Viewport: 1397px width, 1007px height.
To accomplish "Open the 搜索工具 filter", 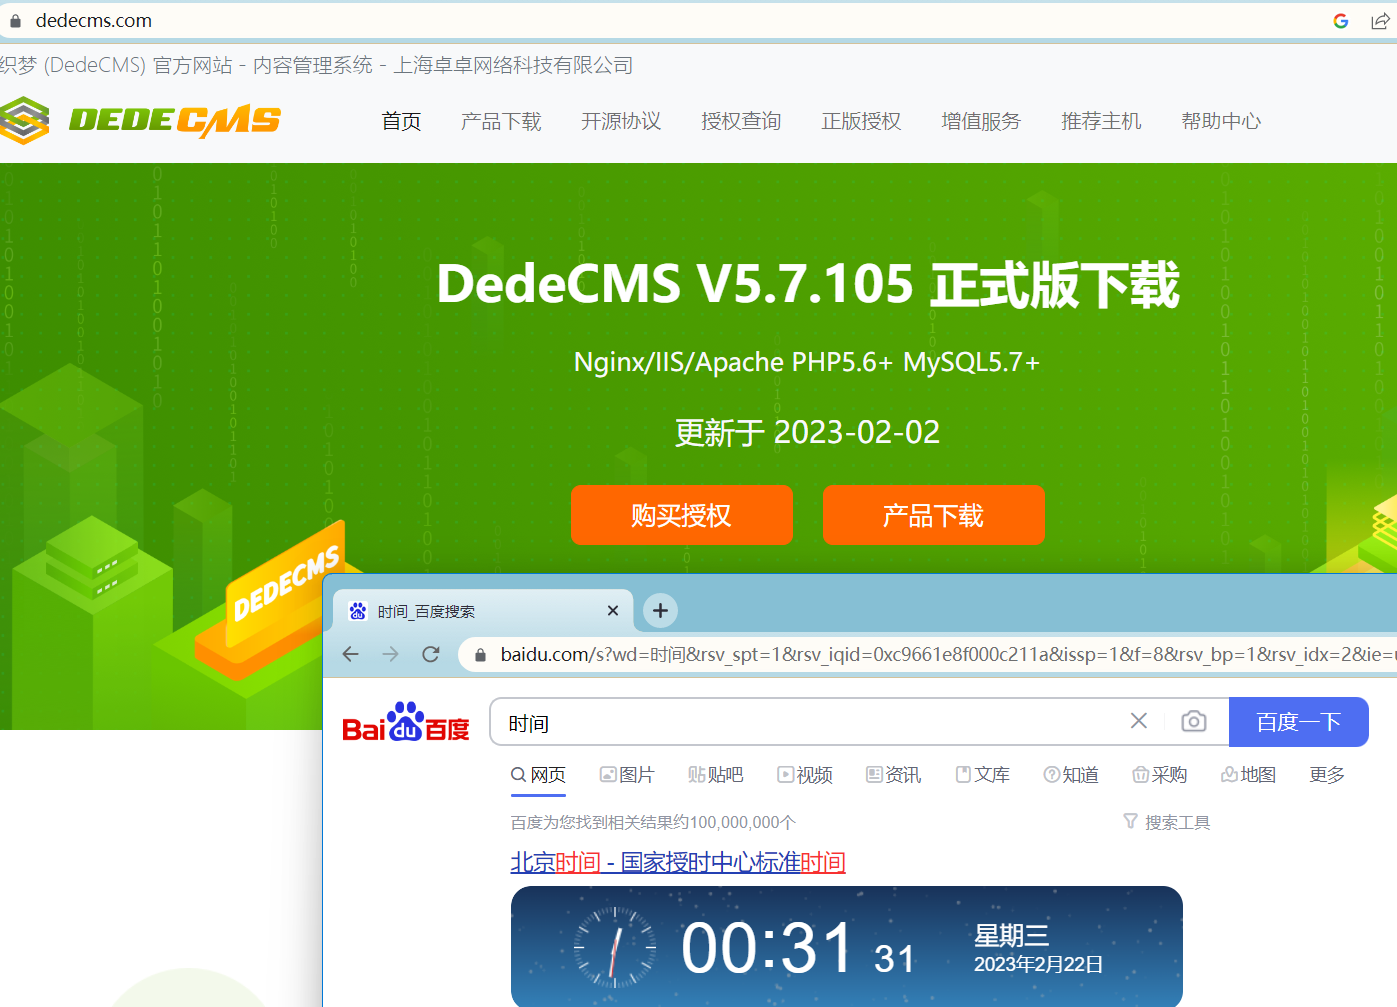I will pos(1166,822).
